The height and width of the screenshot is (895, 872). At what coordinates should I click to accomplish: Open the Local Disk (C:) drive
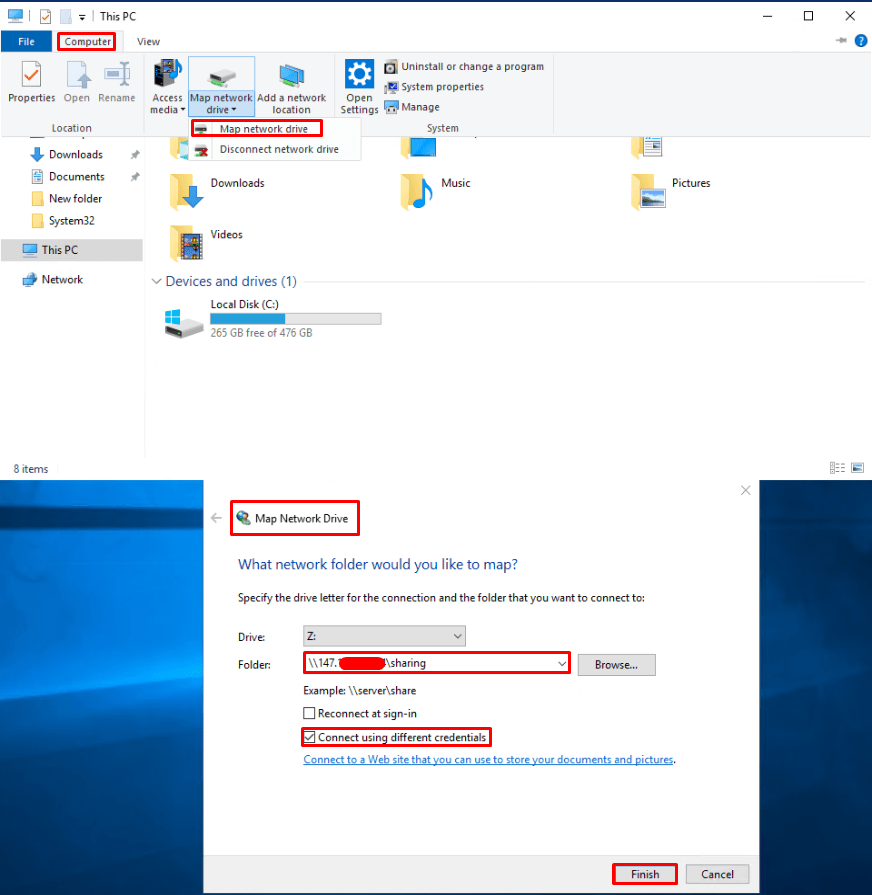[x=185, y=322]
